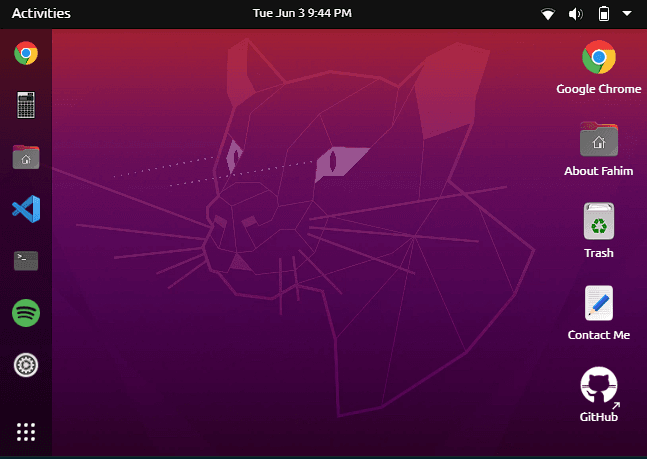Viewport: 647px width, 459px height.
Task: Launch Spotify from the dock
Action: click(26, 313)
